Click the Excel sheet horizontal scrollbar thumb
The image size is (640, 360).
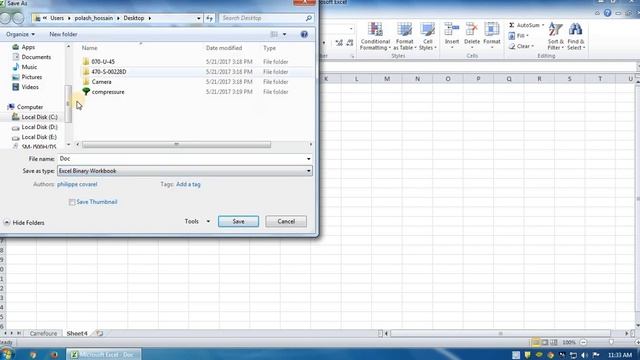click(x=500, y=333)
